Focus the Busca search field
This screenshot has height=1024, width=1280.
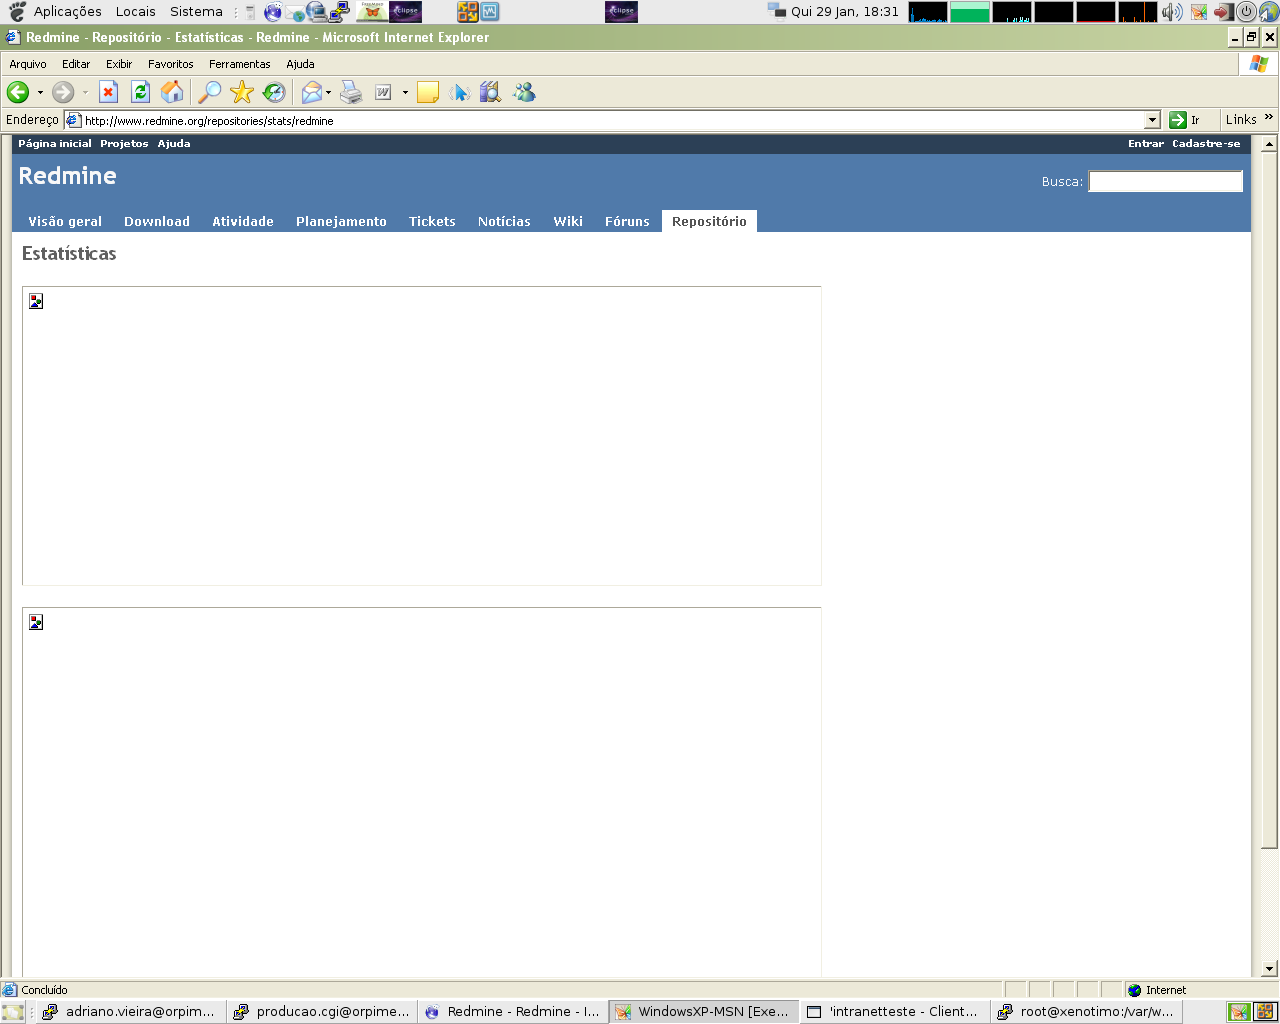(1165, 181)
